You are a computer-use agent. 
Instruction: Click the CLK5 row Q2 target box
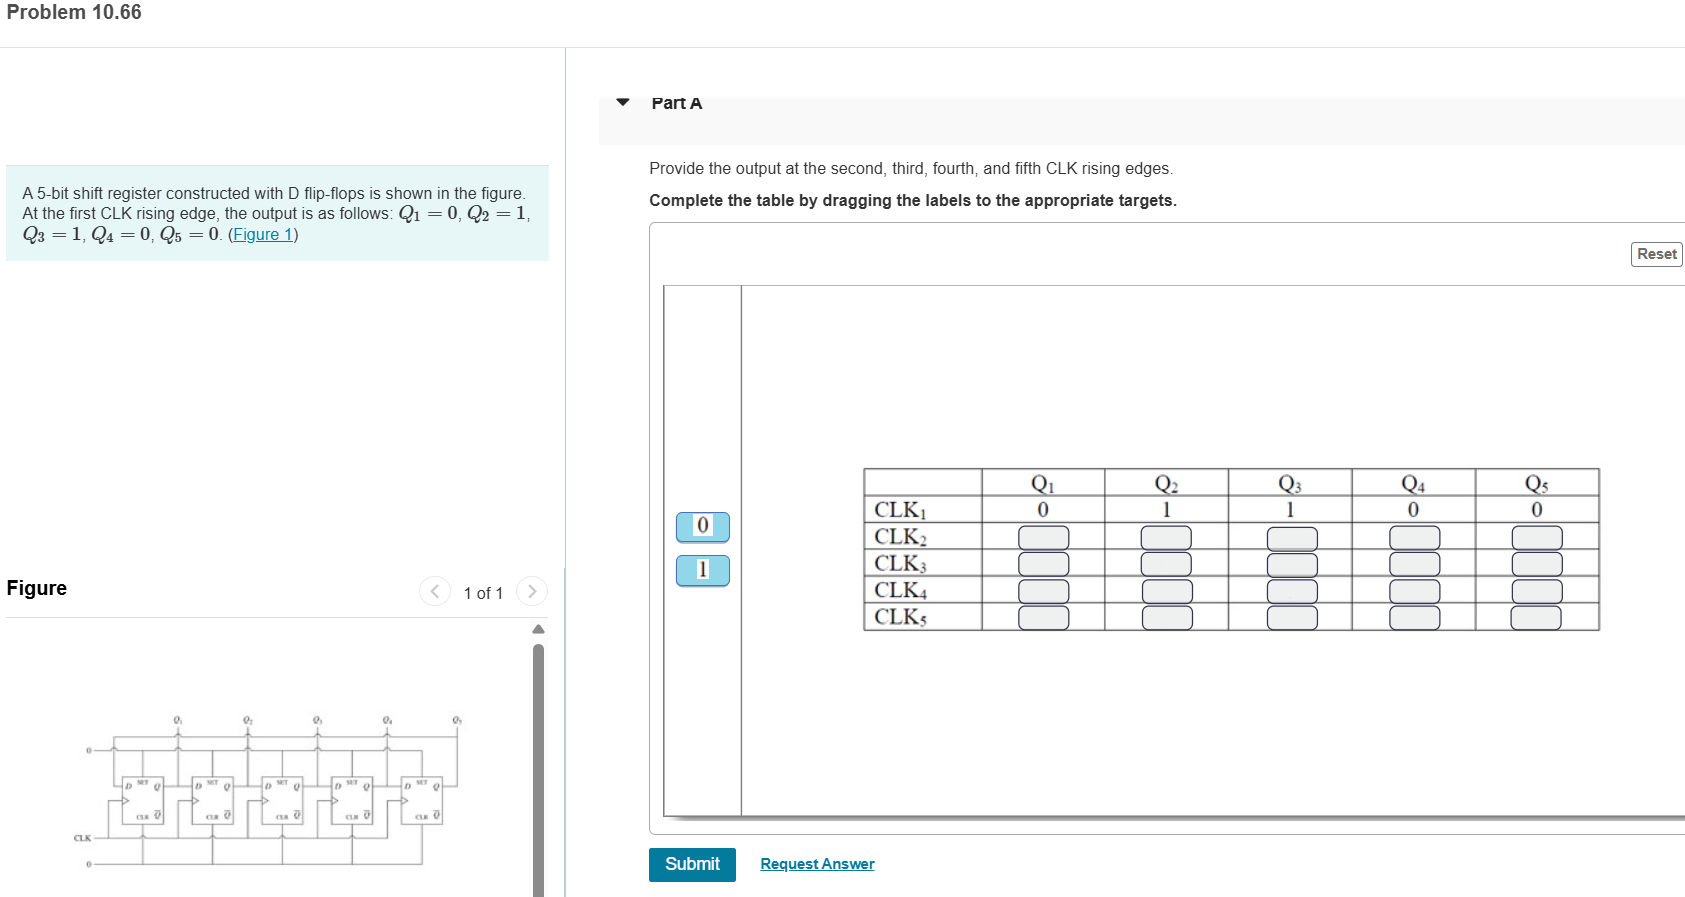pyautogui.click(x=1166, y=617)
